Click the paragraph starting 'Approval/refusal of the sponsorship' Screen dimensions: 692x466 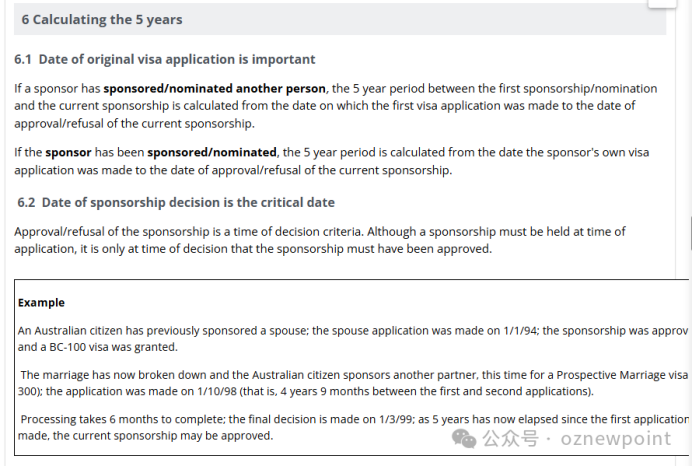point(320,240)
